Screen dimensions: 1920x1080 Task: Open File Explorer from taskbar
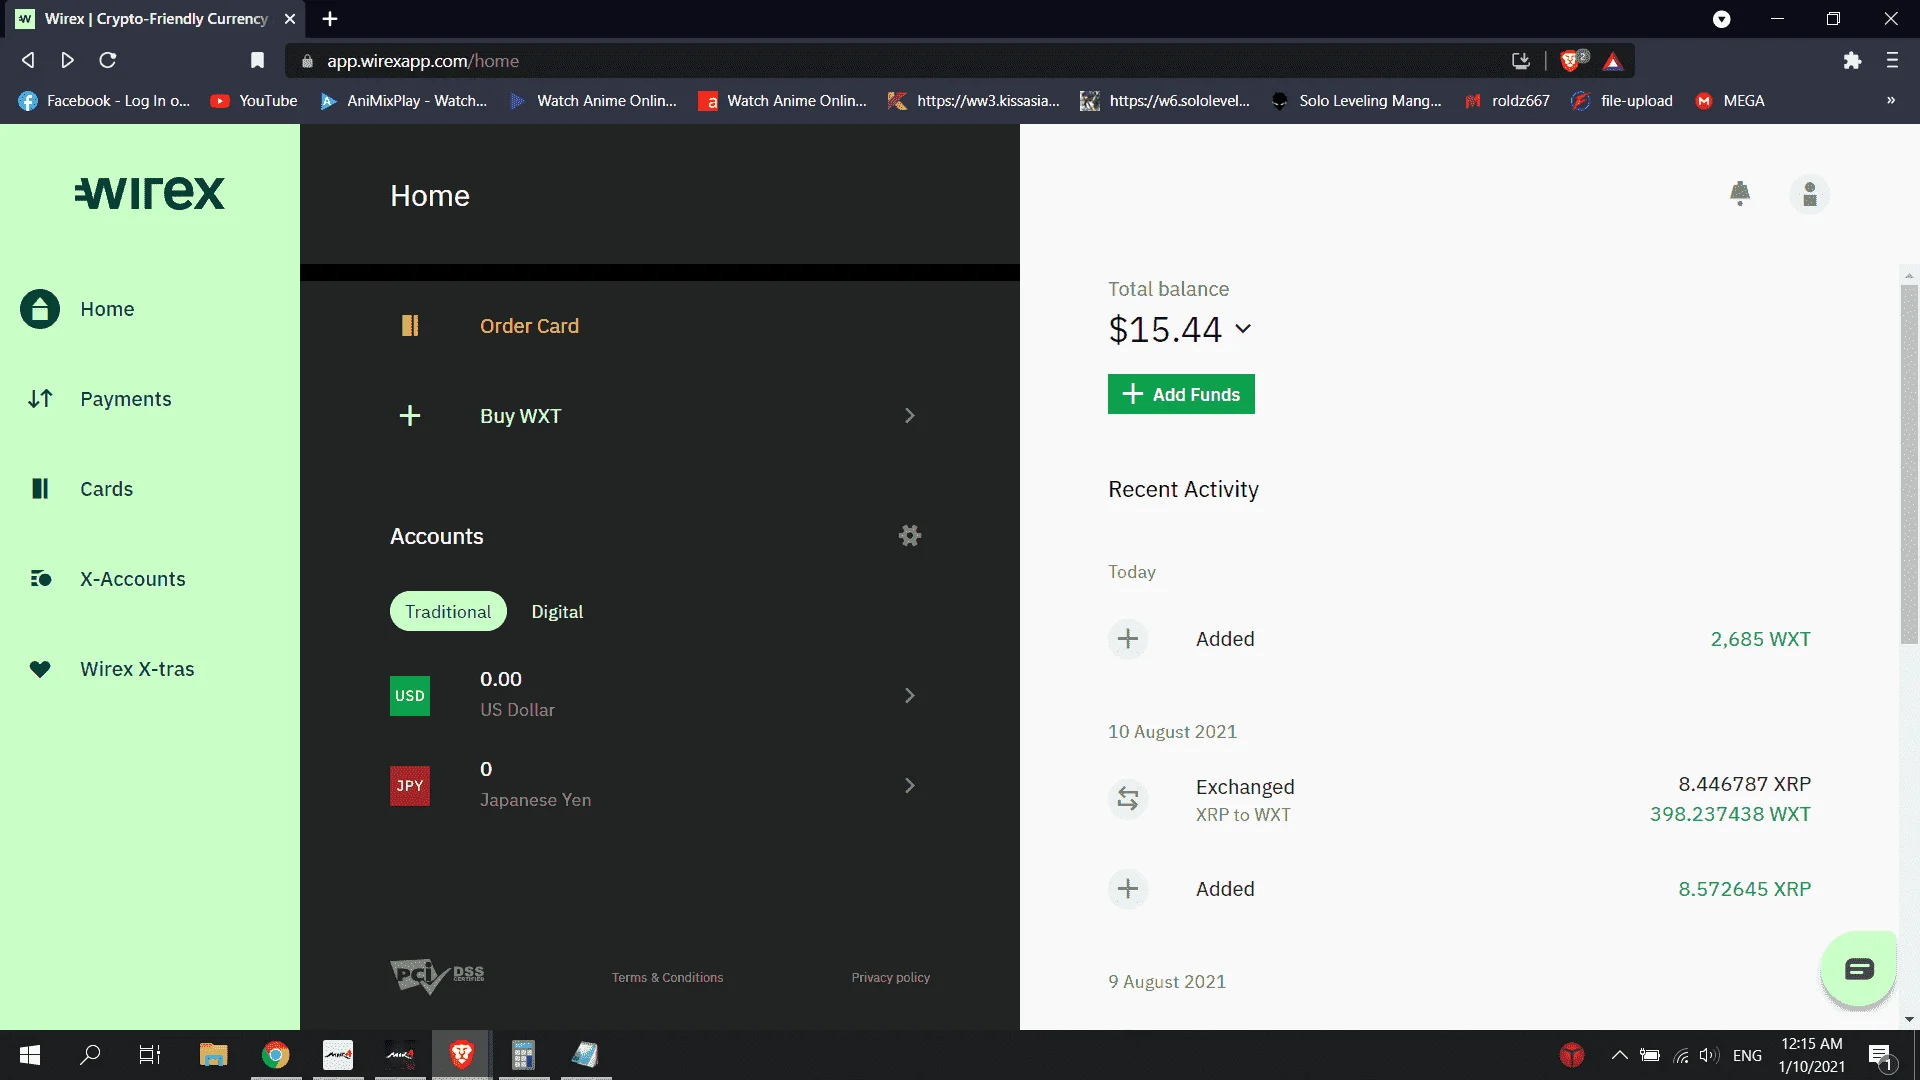[213, 1055]
